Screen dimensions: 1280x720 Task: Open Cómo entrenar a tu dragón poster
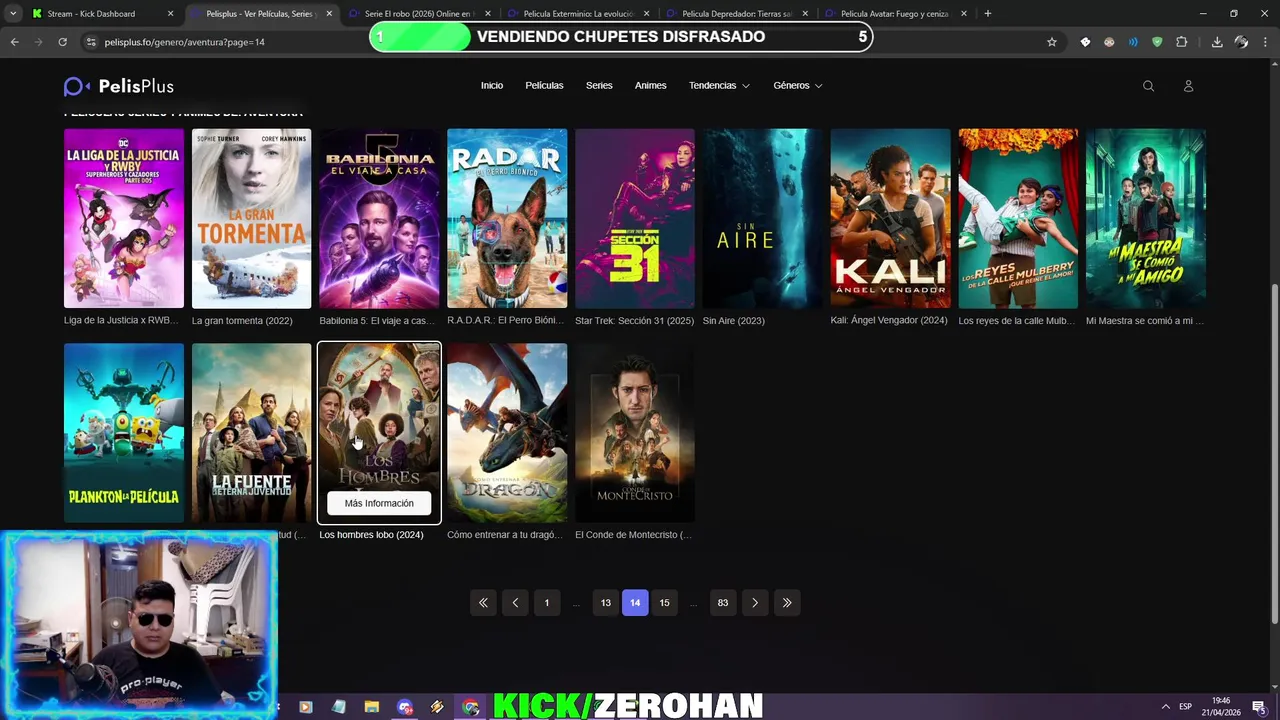point(507,433)
